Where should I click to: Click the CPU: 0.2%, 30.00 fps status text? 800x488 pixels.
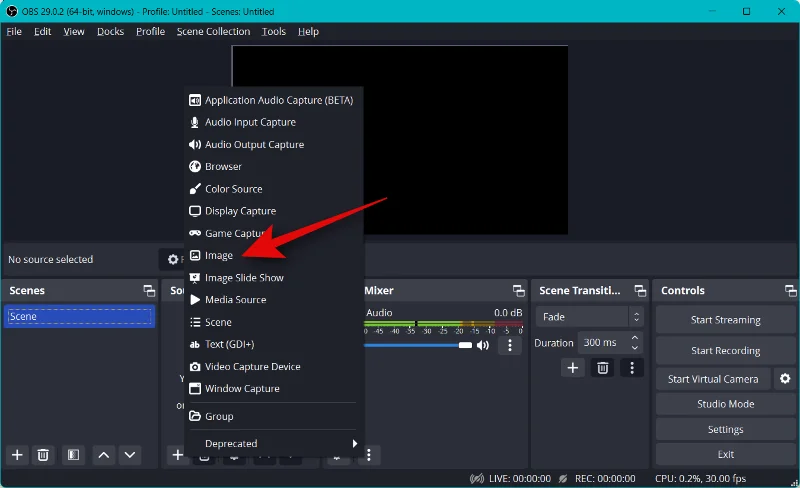click(700, 478)
